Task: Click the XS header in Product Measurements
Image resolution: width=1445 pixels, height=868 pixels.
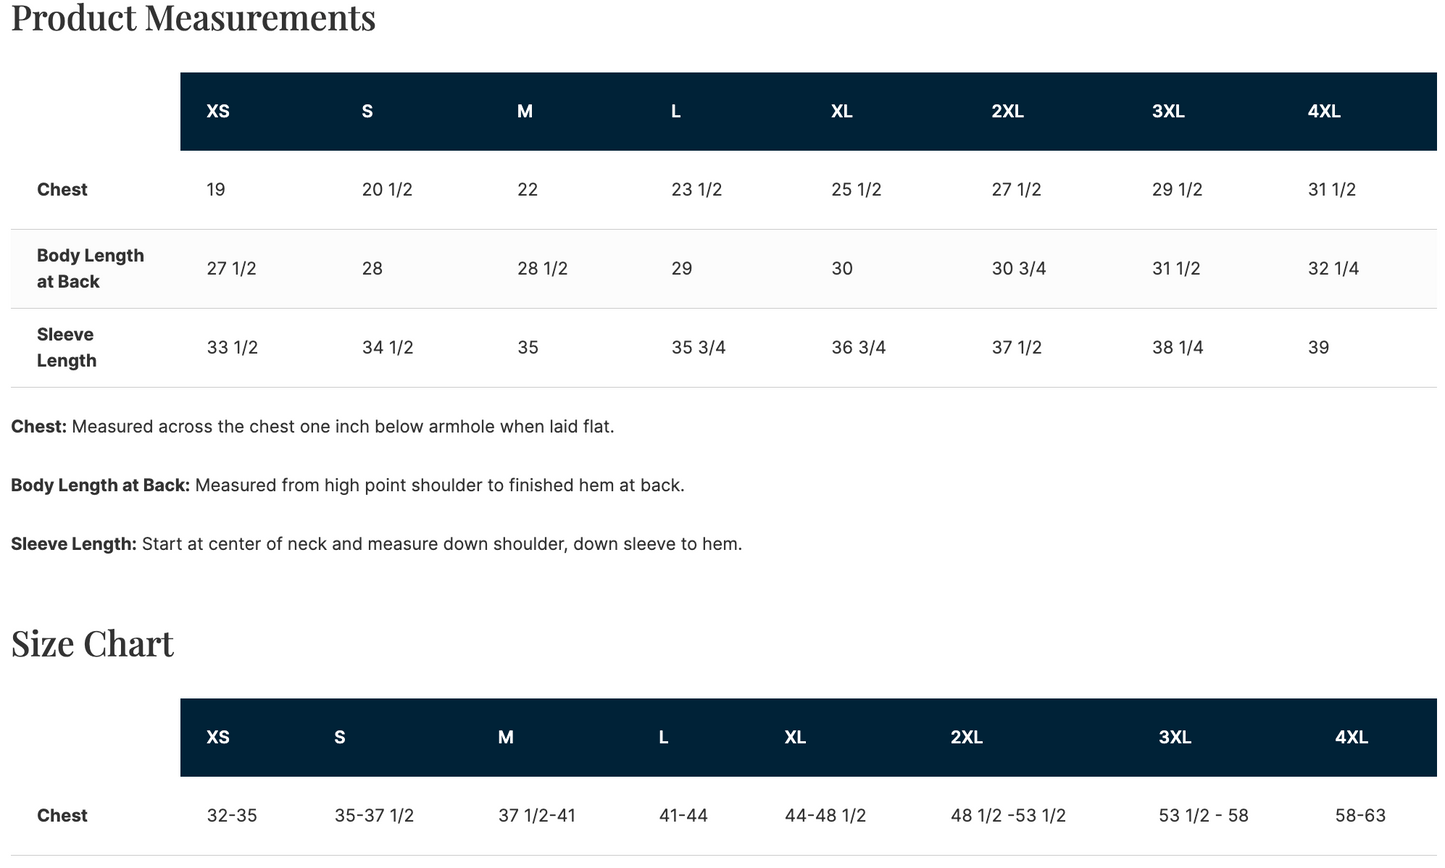Action: tap(218, 111)
